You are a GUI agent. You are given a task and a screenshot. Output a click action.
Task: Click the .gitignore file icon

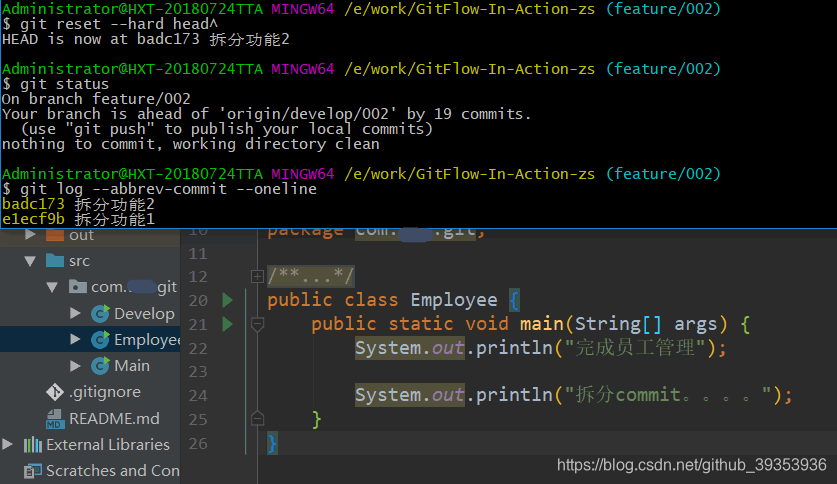point(54,392)
